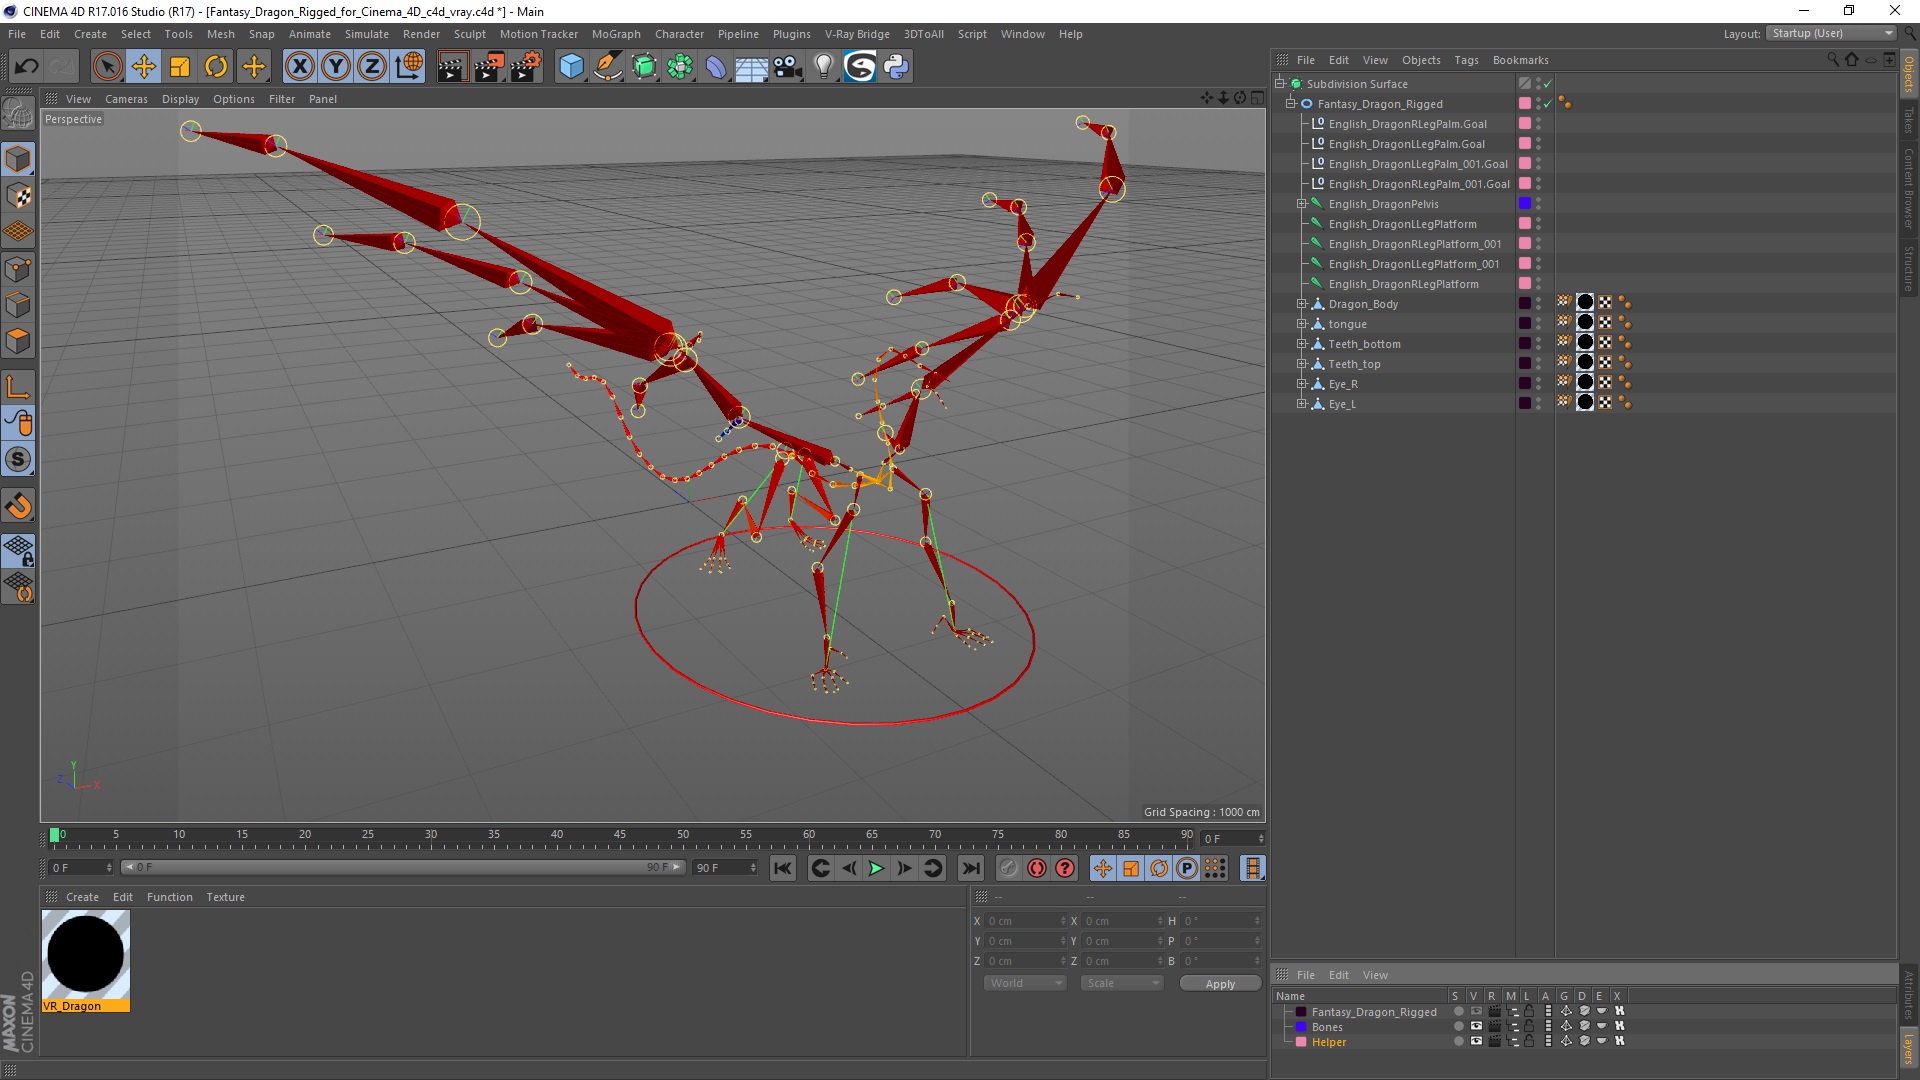Expand the Teeth_bottom object

(x=1302, y=344)
